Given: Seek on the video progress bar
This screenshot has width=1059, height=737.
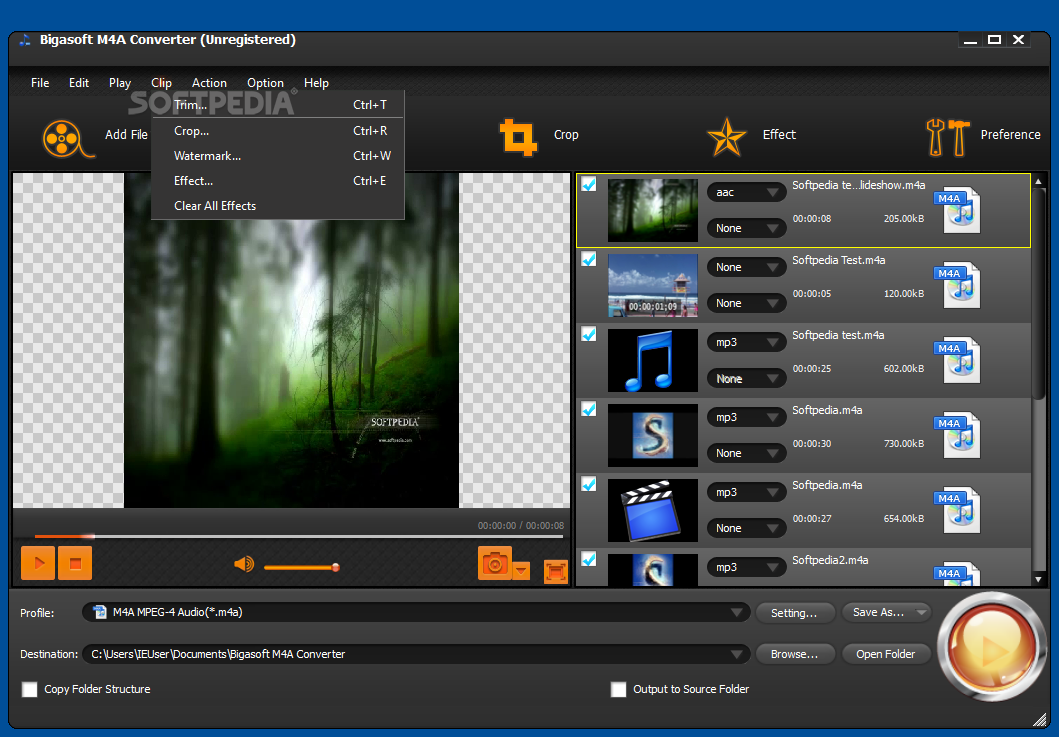Looking at the screenshot, I should tap(299, 536).
